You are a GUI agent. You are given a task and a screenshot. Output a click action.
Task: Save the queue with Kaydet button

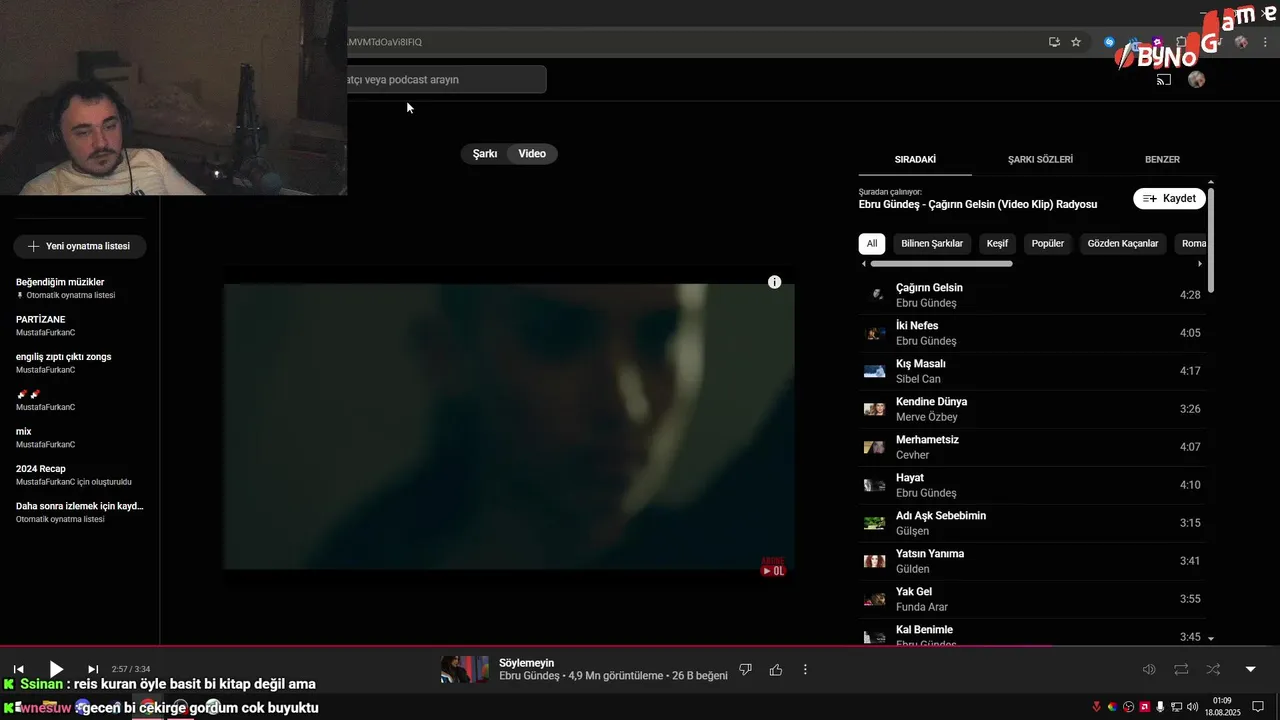tap(1169, 198)
